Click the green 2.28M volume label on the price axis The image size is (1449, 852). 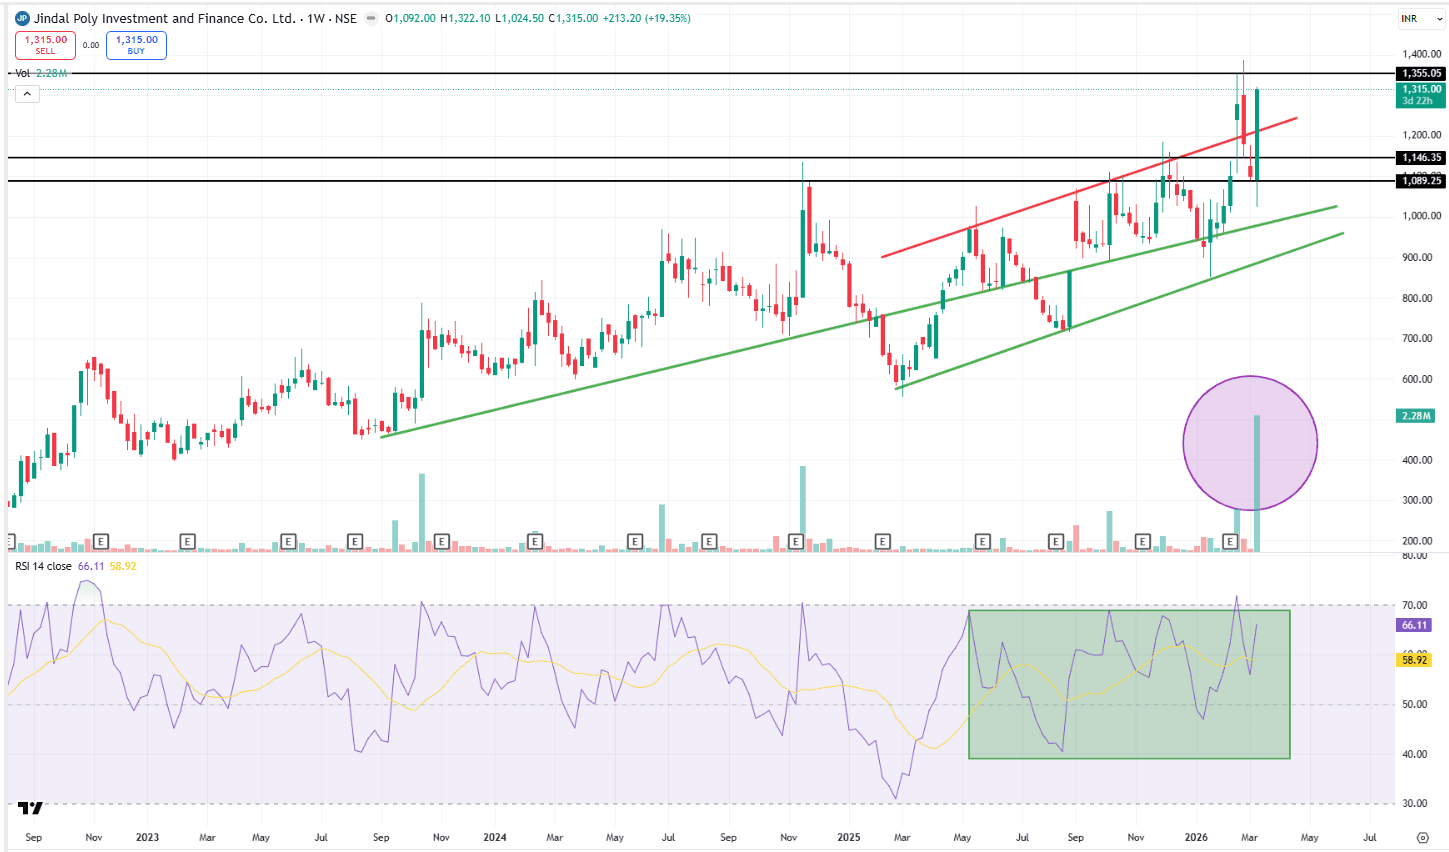pyautogui.click(x=1416, y=415)
